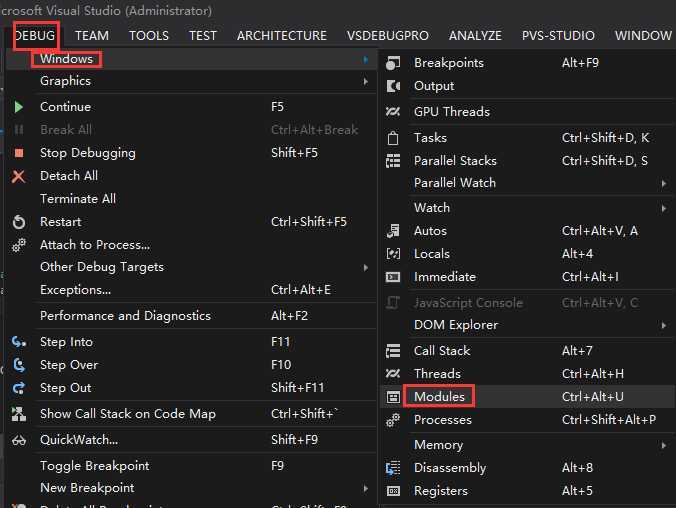Open the PVS-STUDIO menu
The image size is (676, 508).
558,35
